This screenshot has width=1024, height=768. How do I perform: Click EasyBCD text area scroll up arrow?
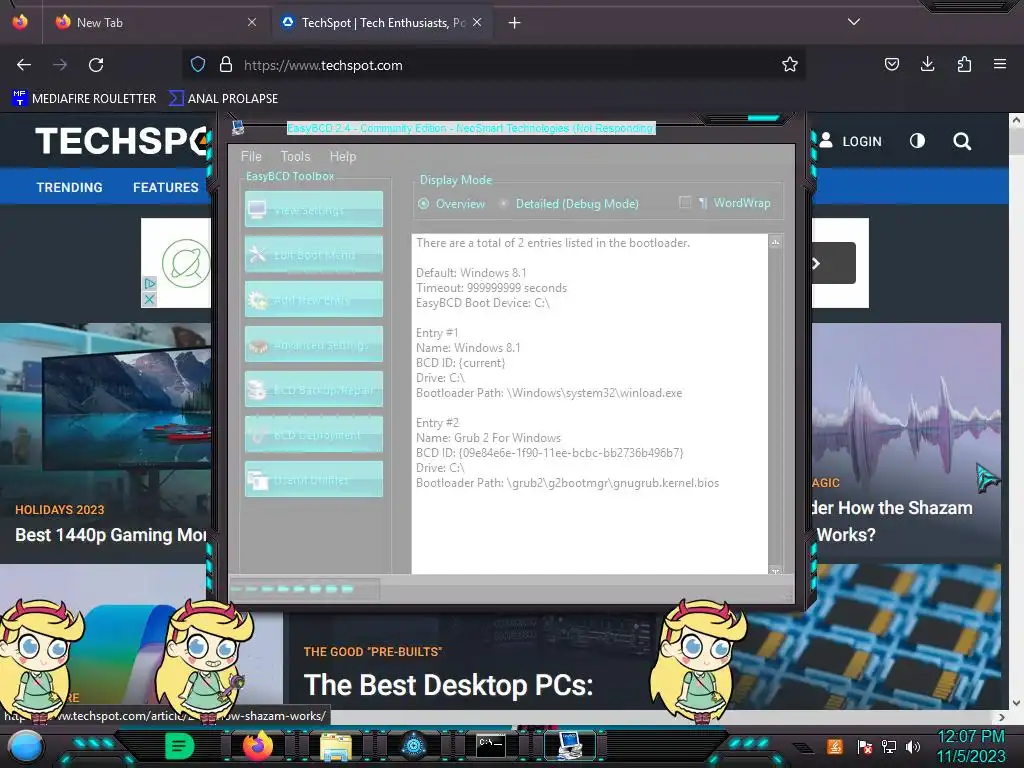(775, 242)
